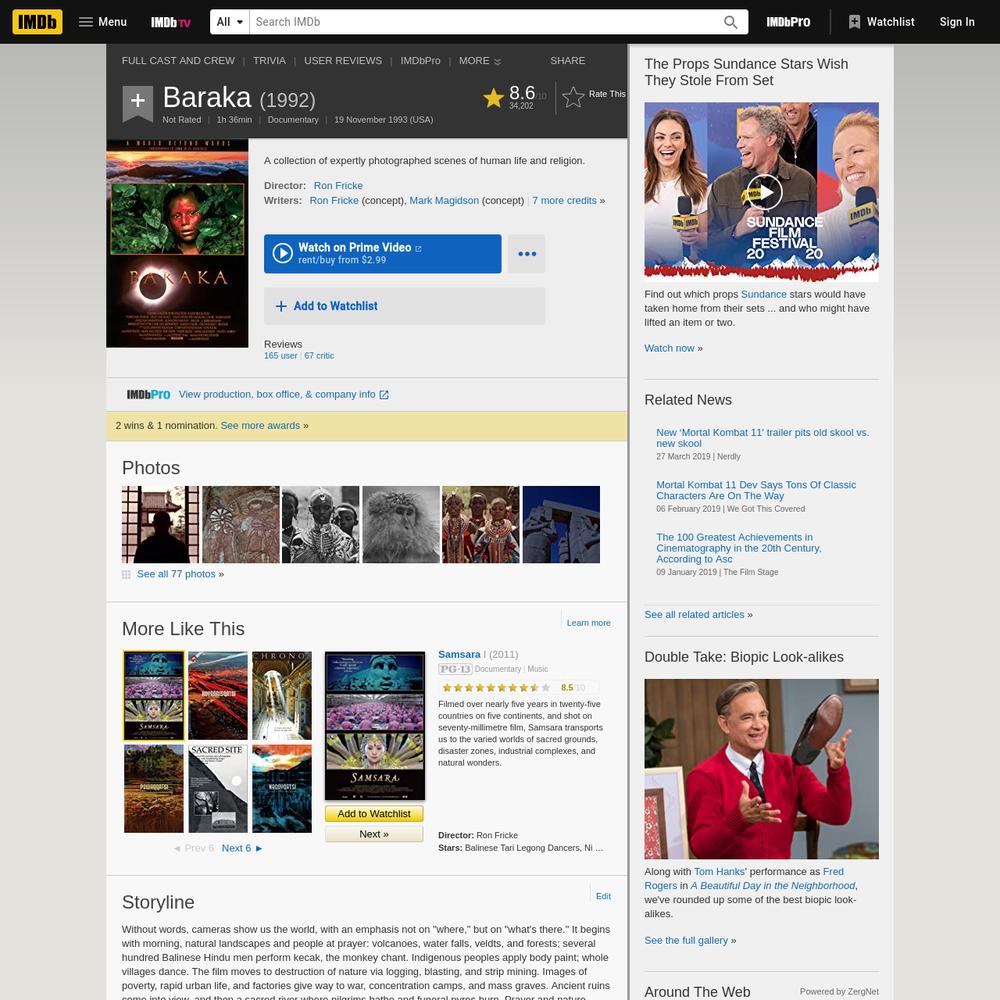The height and width of the screenshot is (1000, 1000).
Task: Rate this title with the outline star
Action: [x=573, y=97]
